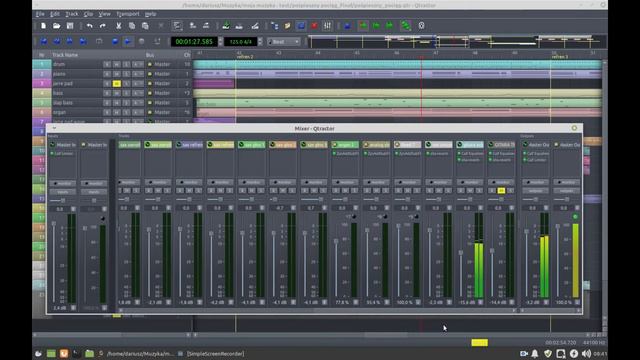The image size is (640, 360).
Task: Toggle the Loop transport icon
Action: point(99,41)
